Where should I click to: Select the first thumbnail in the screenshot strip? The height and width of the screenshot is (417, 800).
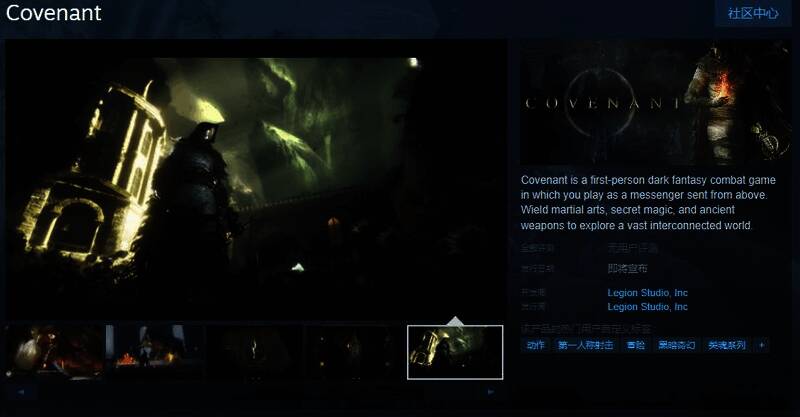[x=55, y=352]
